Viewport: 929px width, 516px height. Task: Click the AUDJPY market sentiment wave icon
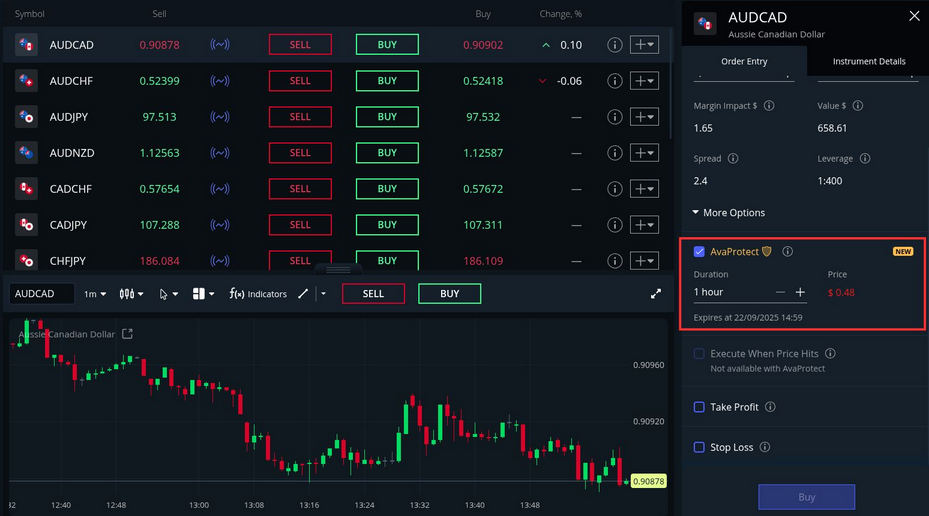click(220, 117)
